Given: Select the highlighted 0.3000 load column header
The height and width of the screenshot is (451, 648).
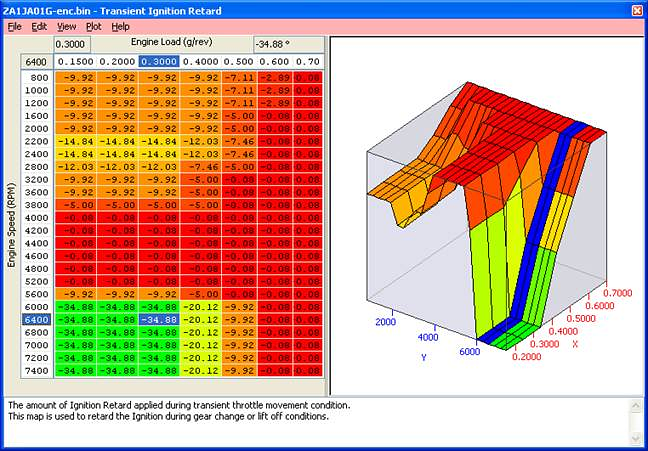Looking at the screenshot, I should (x=159, y=61).
